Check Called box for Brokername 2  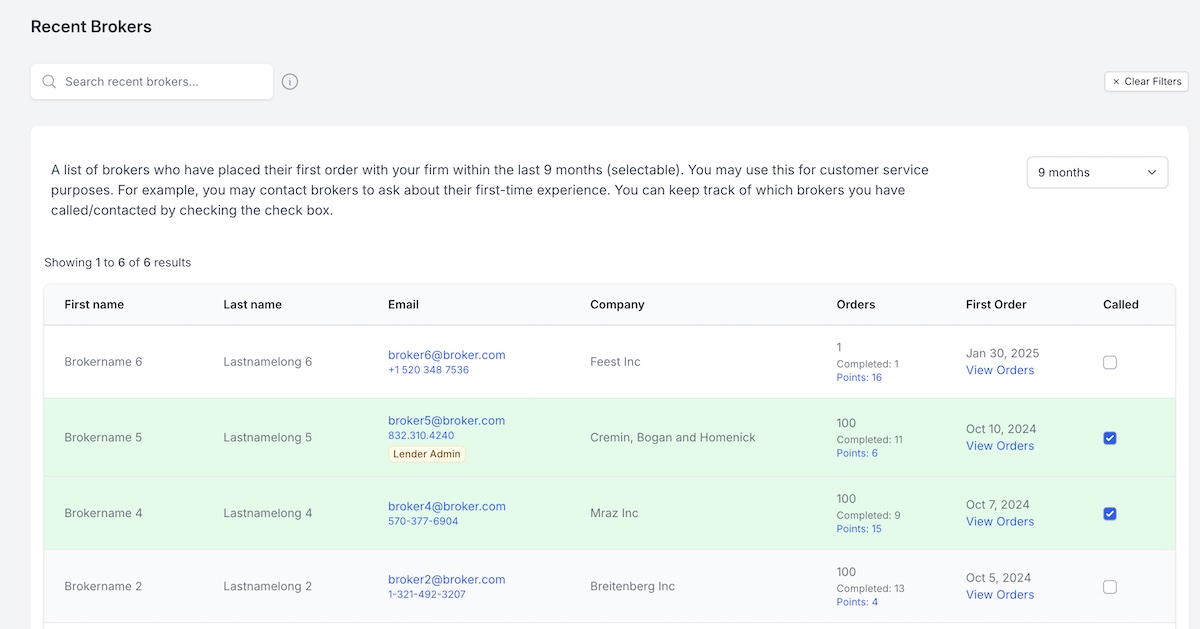(1110, 587)
